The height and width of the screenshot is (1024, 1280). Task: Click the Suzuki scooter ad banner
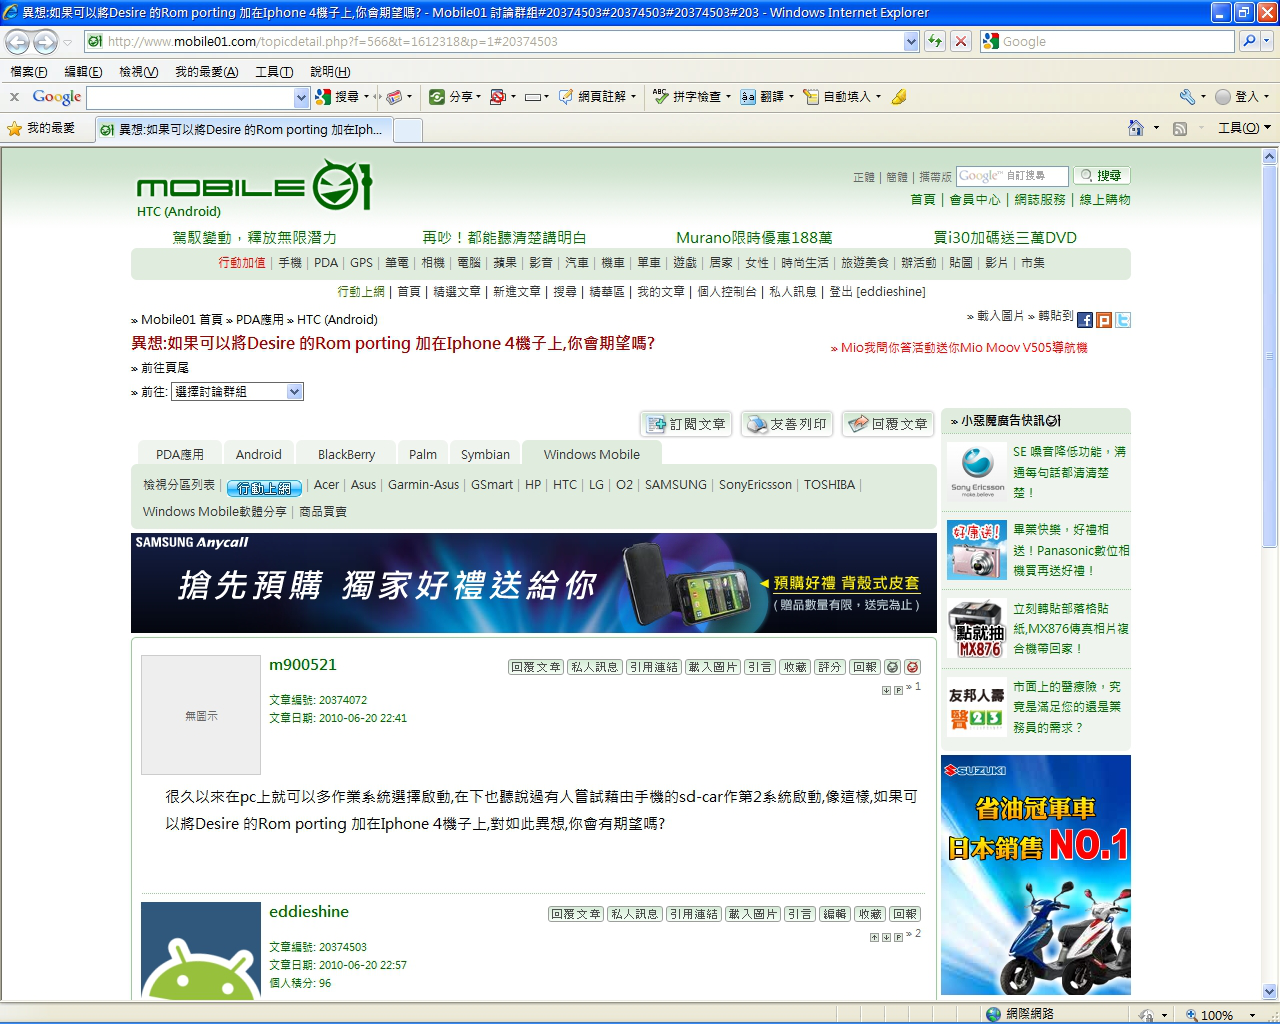coord(1035,875)
